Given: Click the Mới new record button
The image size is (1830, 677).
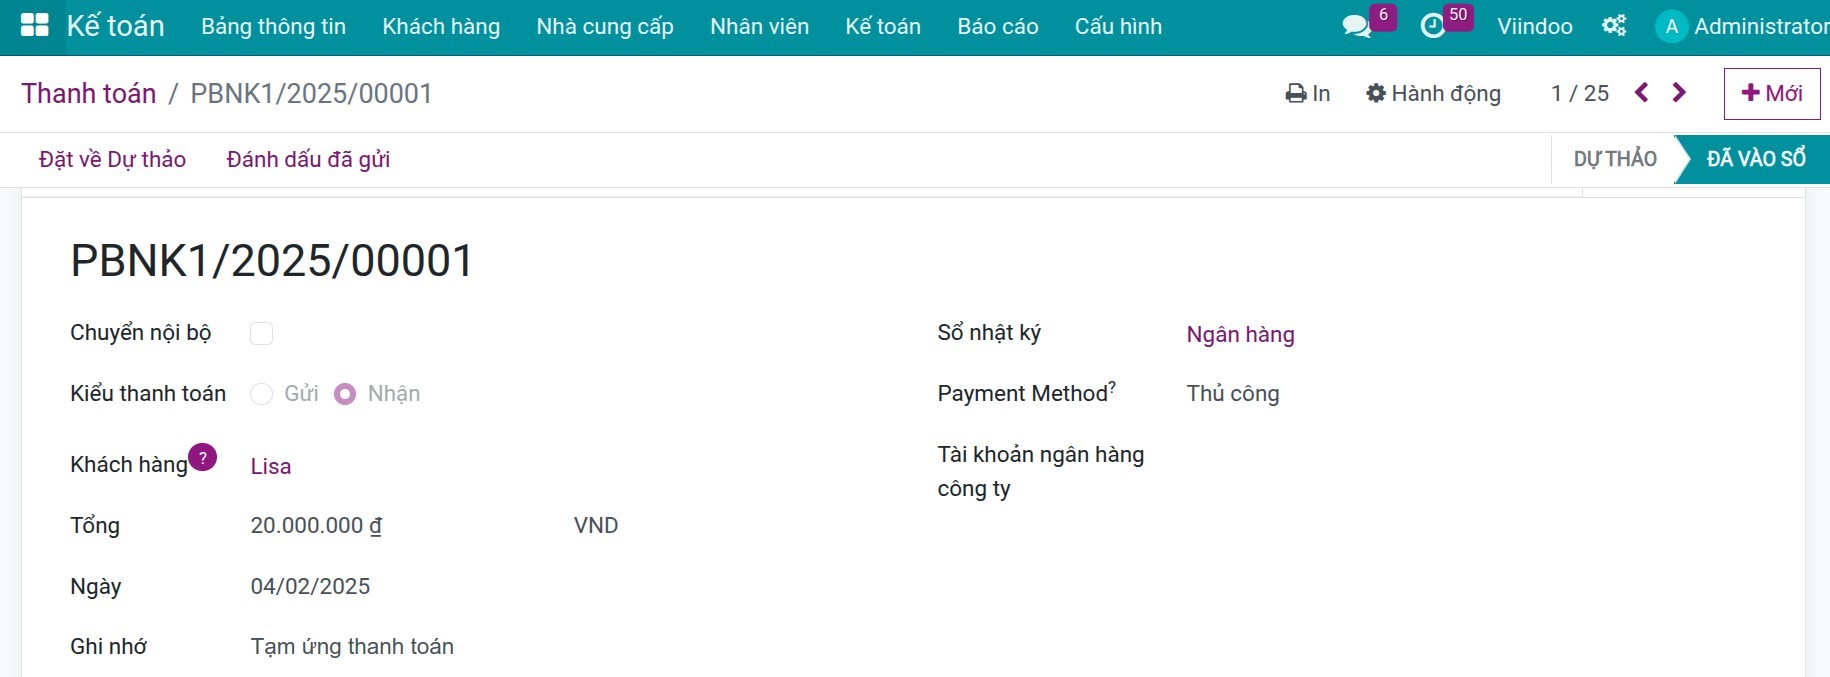Looking at the screenshot, I should pos(1772,93).
